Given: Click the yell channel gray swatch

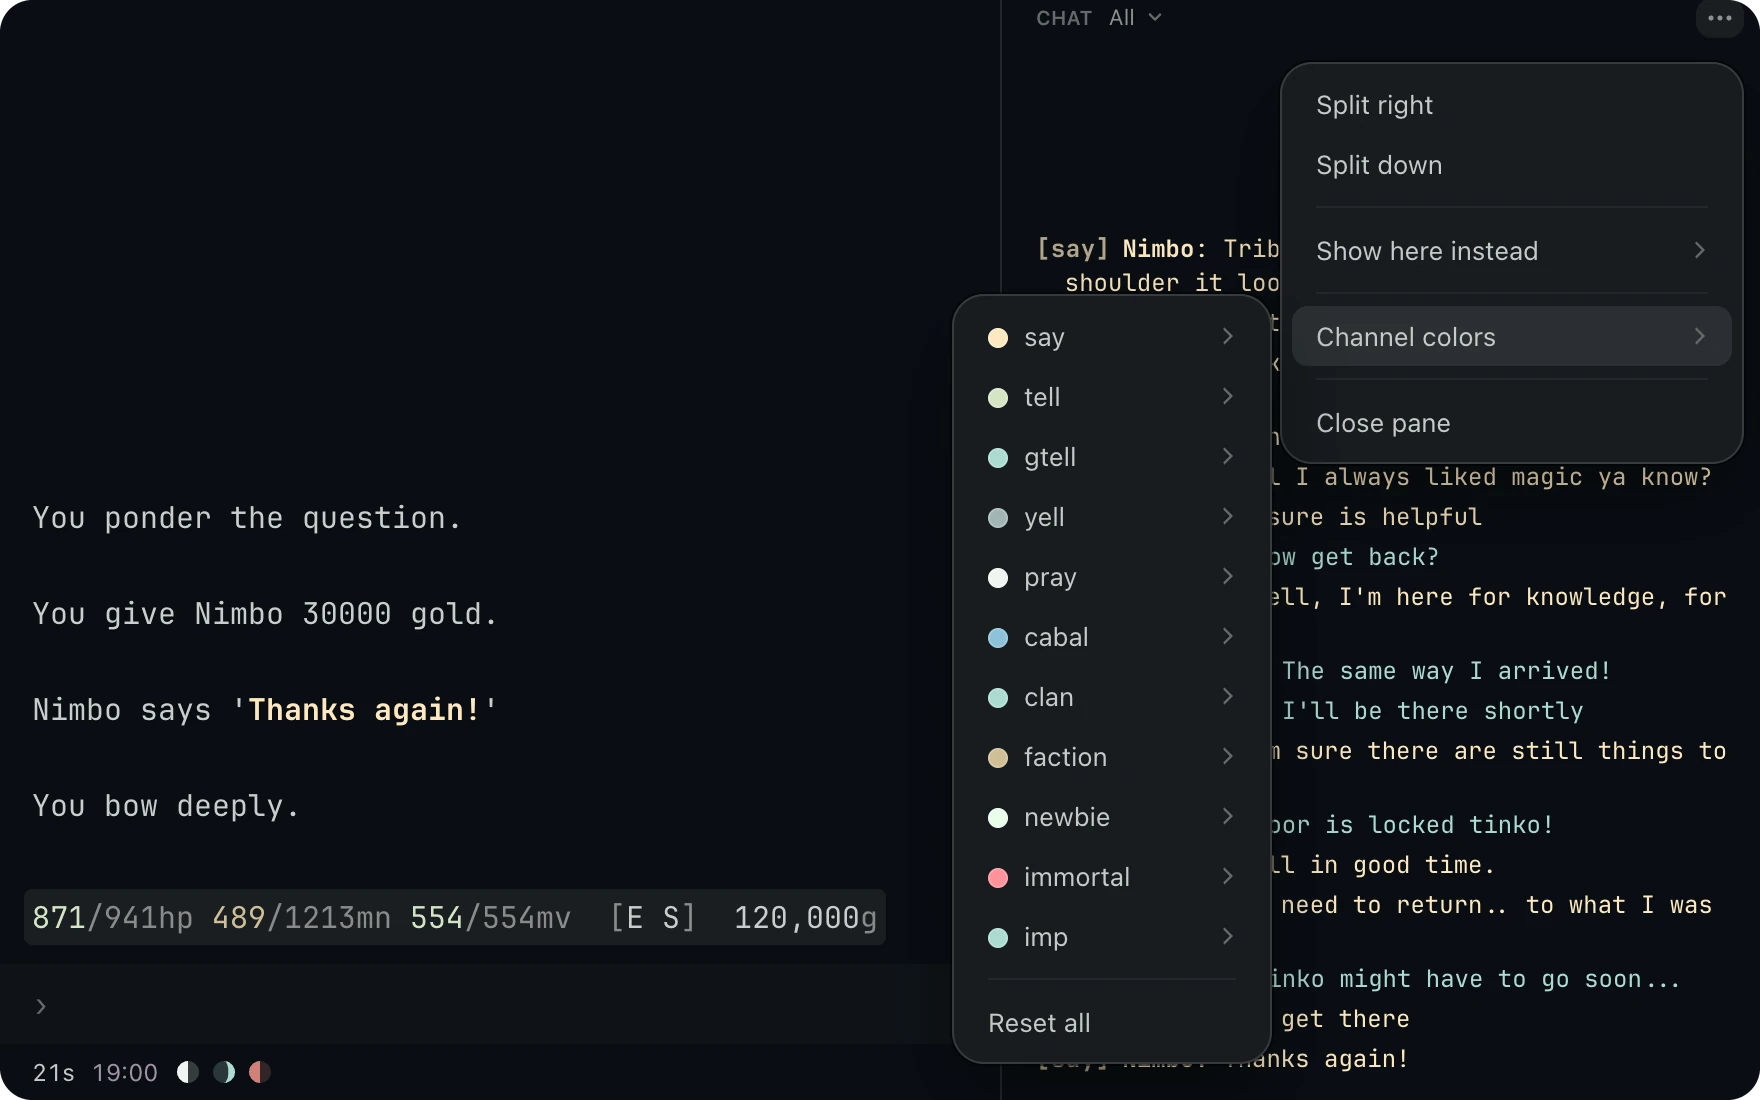Looking at the screenshot, I should coord(998,518).
